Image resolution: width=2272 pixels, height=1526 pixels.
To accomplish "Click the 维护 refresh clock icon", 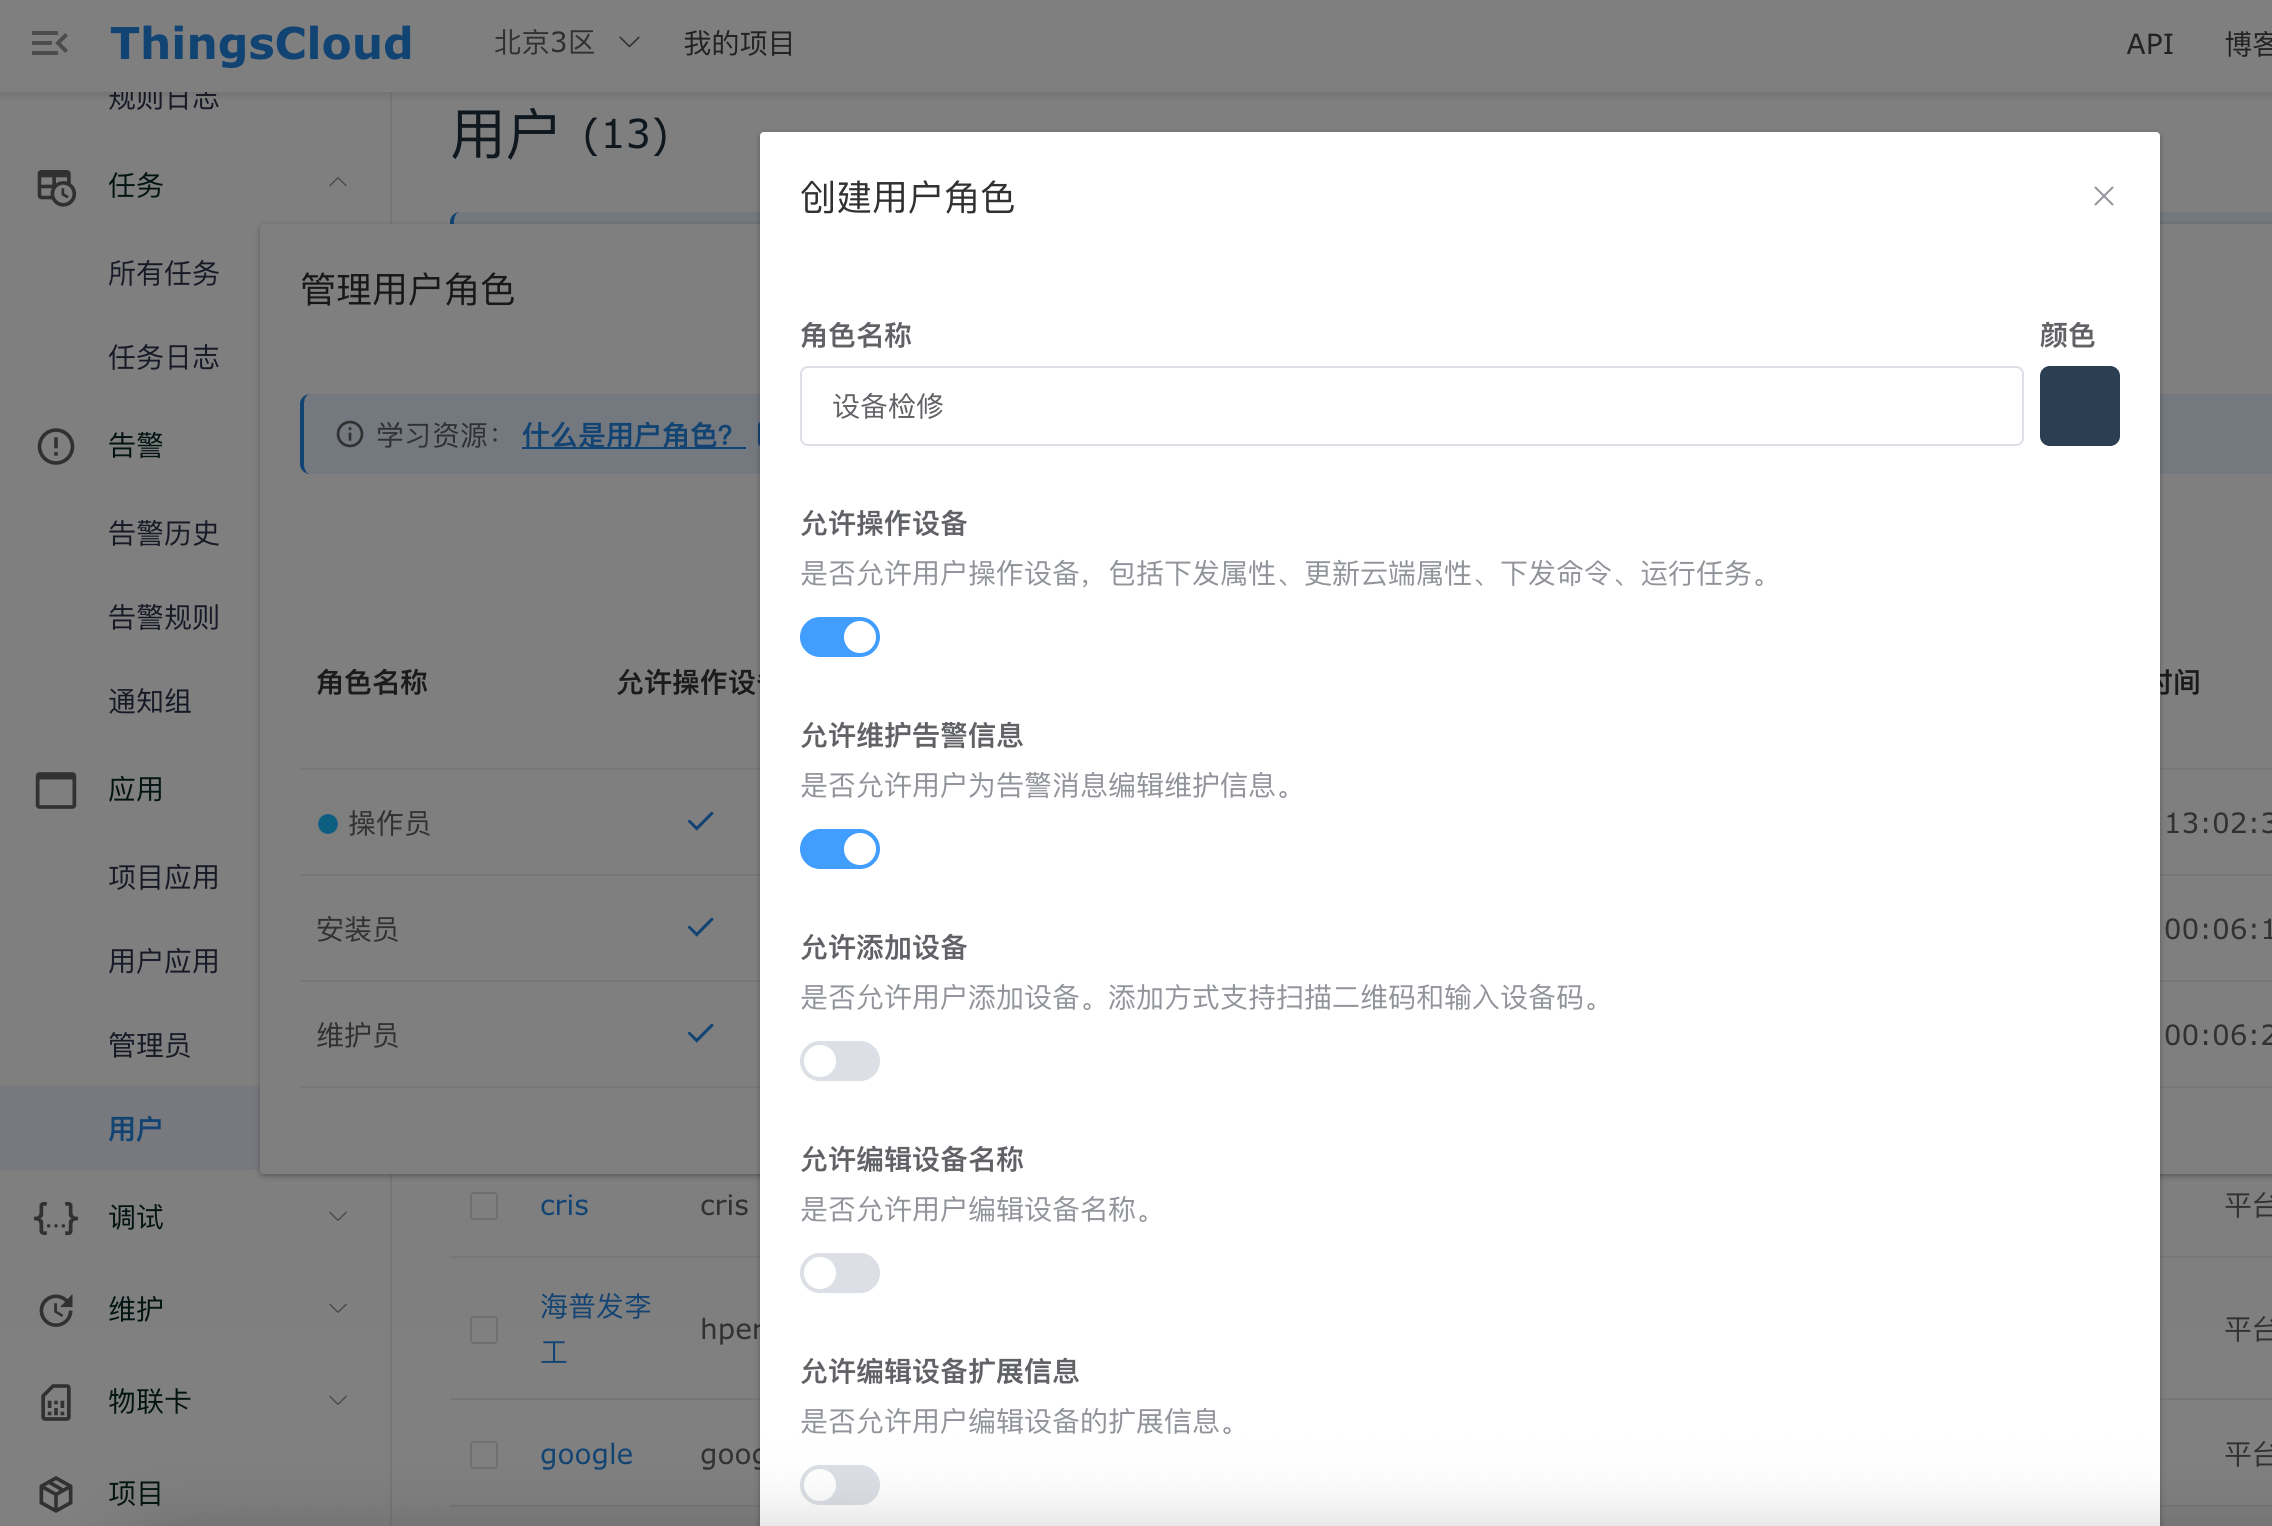I will point(56,1309).
